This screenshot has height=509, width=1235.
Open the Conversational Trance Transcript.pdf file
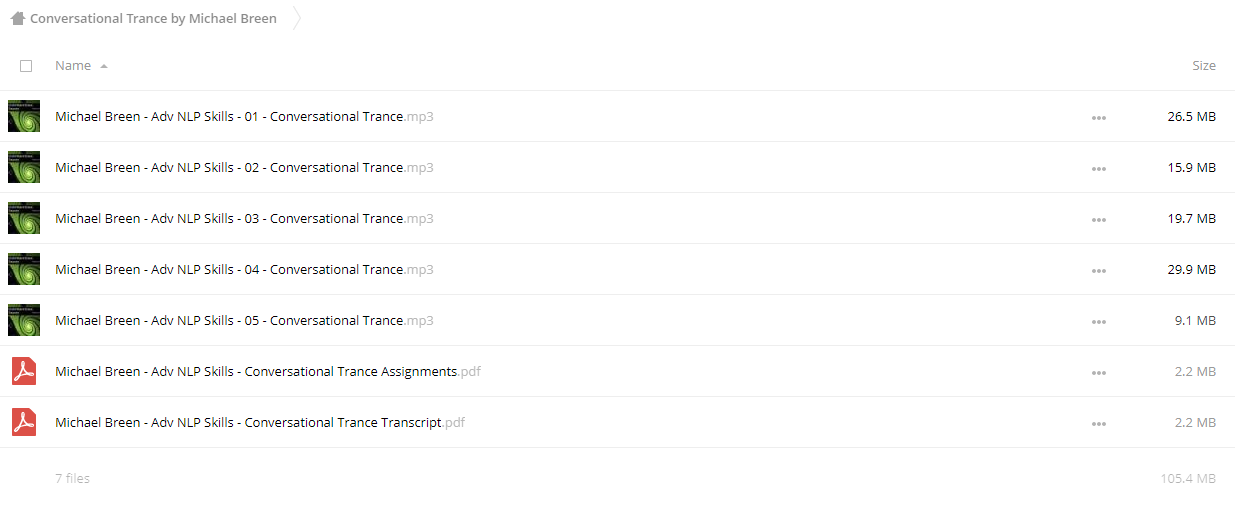pos(260,422)
